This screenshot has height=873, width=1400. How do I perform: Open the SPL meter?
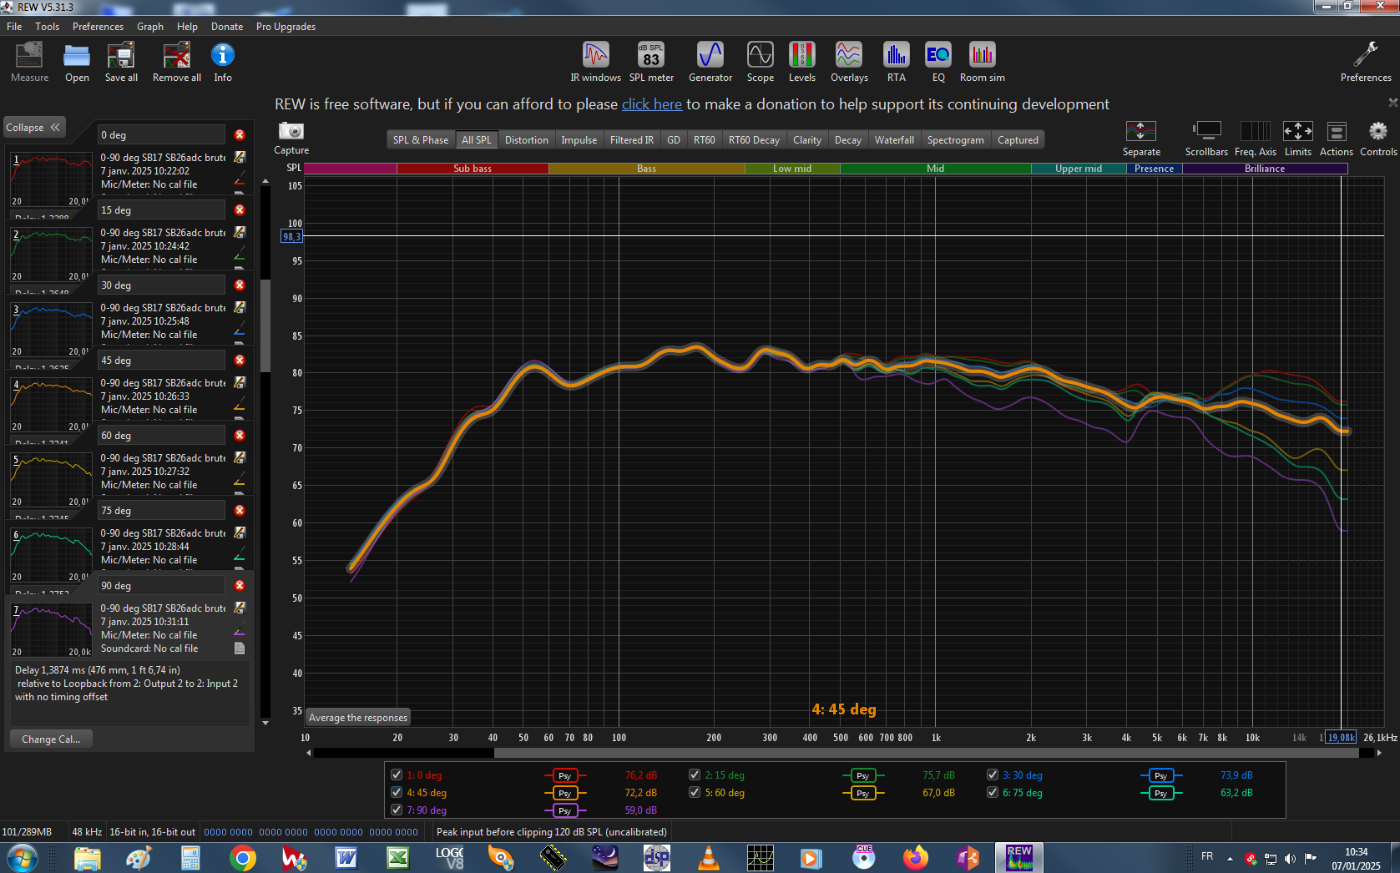651,61
